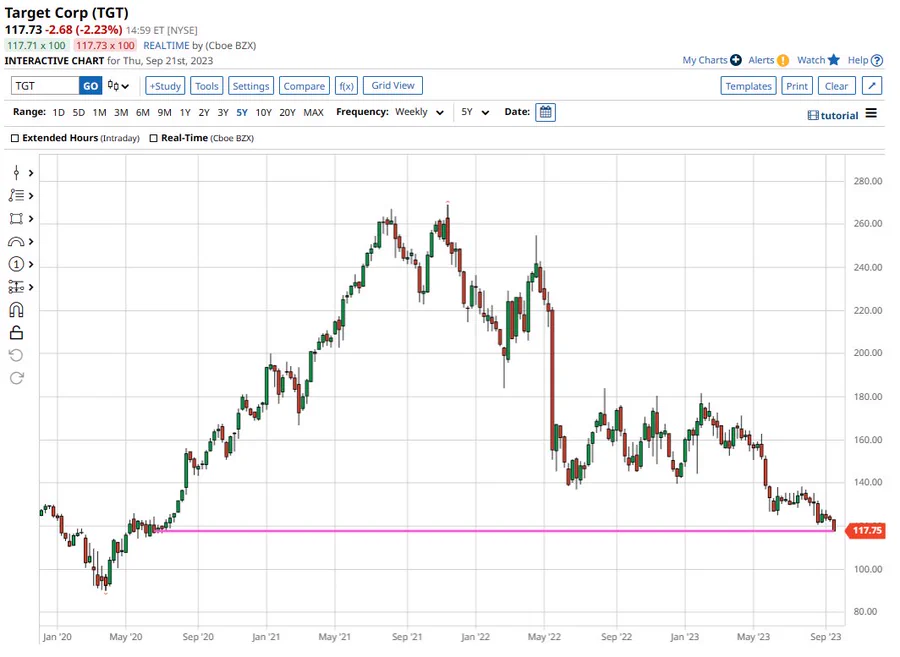Click the Print button
The height and width of the screenshot is (657, 900).
(x=797, y=86)
